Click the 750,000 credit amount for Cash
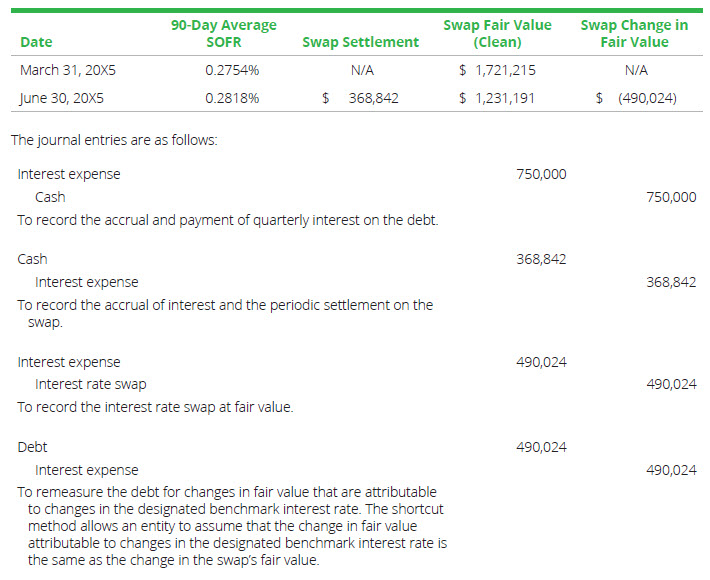This screenshot has width=710, height=580. [x=671, y=197]
